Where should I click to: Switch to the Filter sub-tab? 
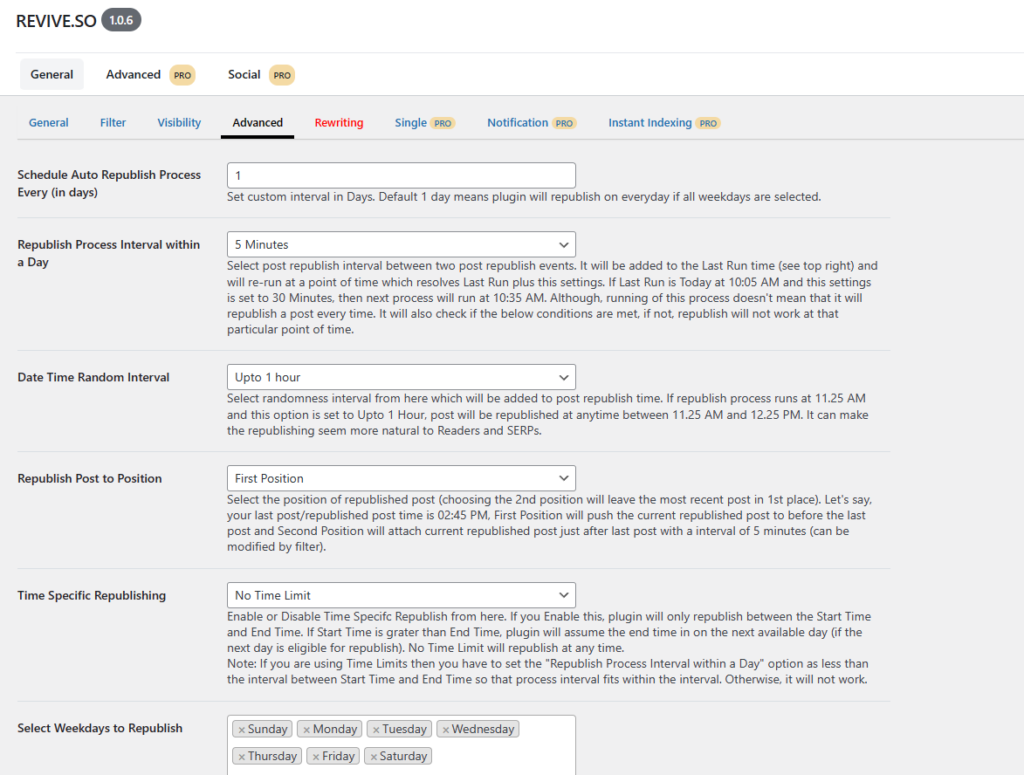pyautogui.click(x=113, y=123)
